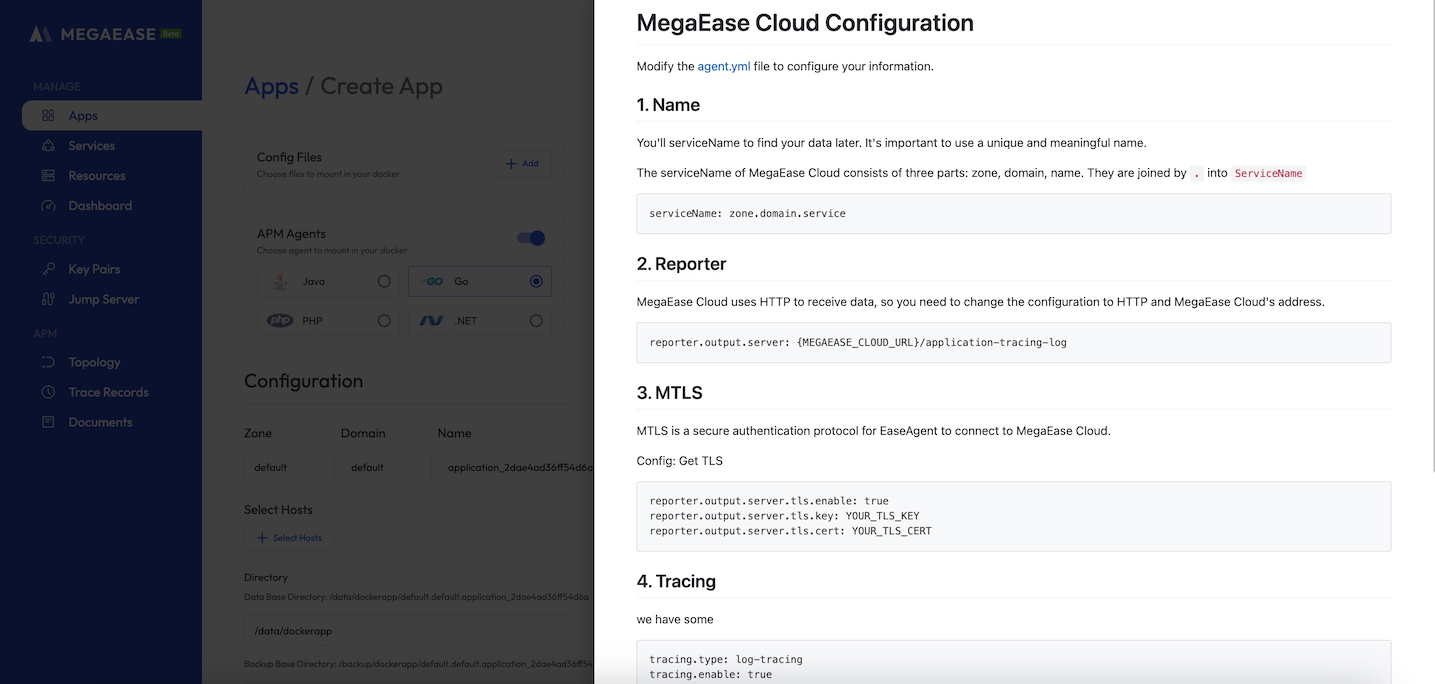Viewport: 1435px width, 684px height.
Task: Click the Dashboard gauge icon
Action: tap(48, 206)
